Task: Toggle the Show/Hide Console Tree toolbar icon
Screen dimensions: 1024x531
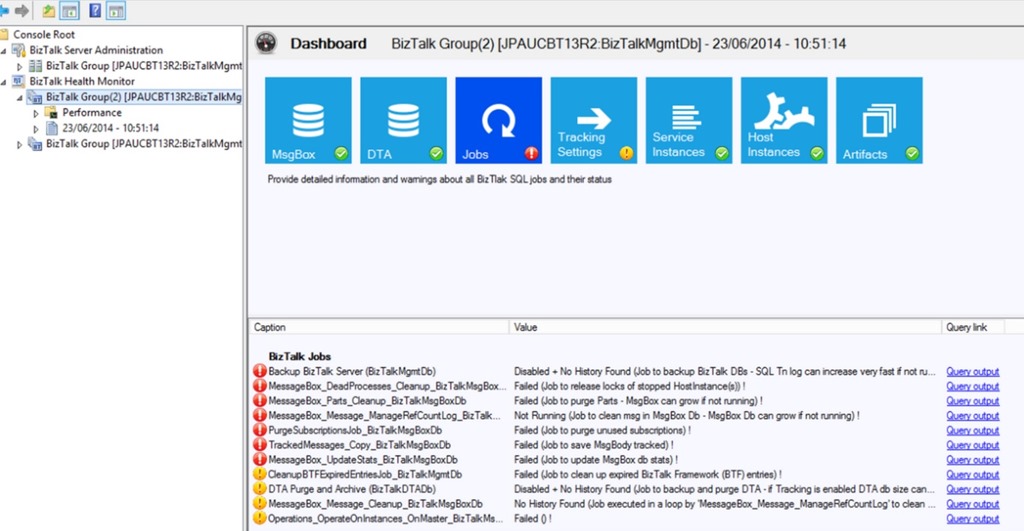Action: click(x=69, y=10)
